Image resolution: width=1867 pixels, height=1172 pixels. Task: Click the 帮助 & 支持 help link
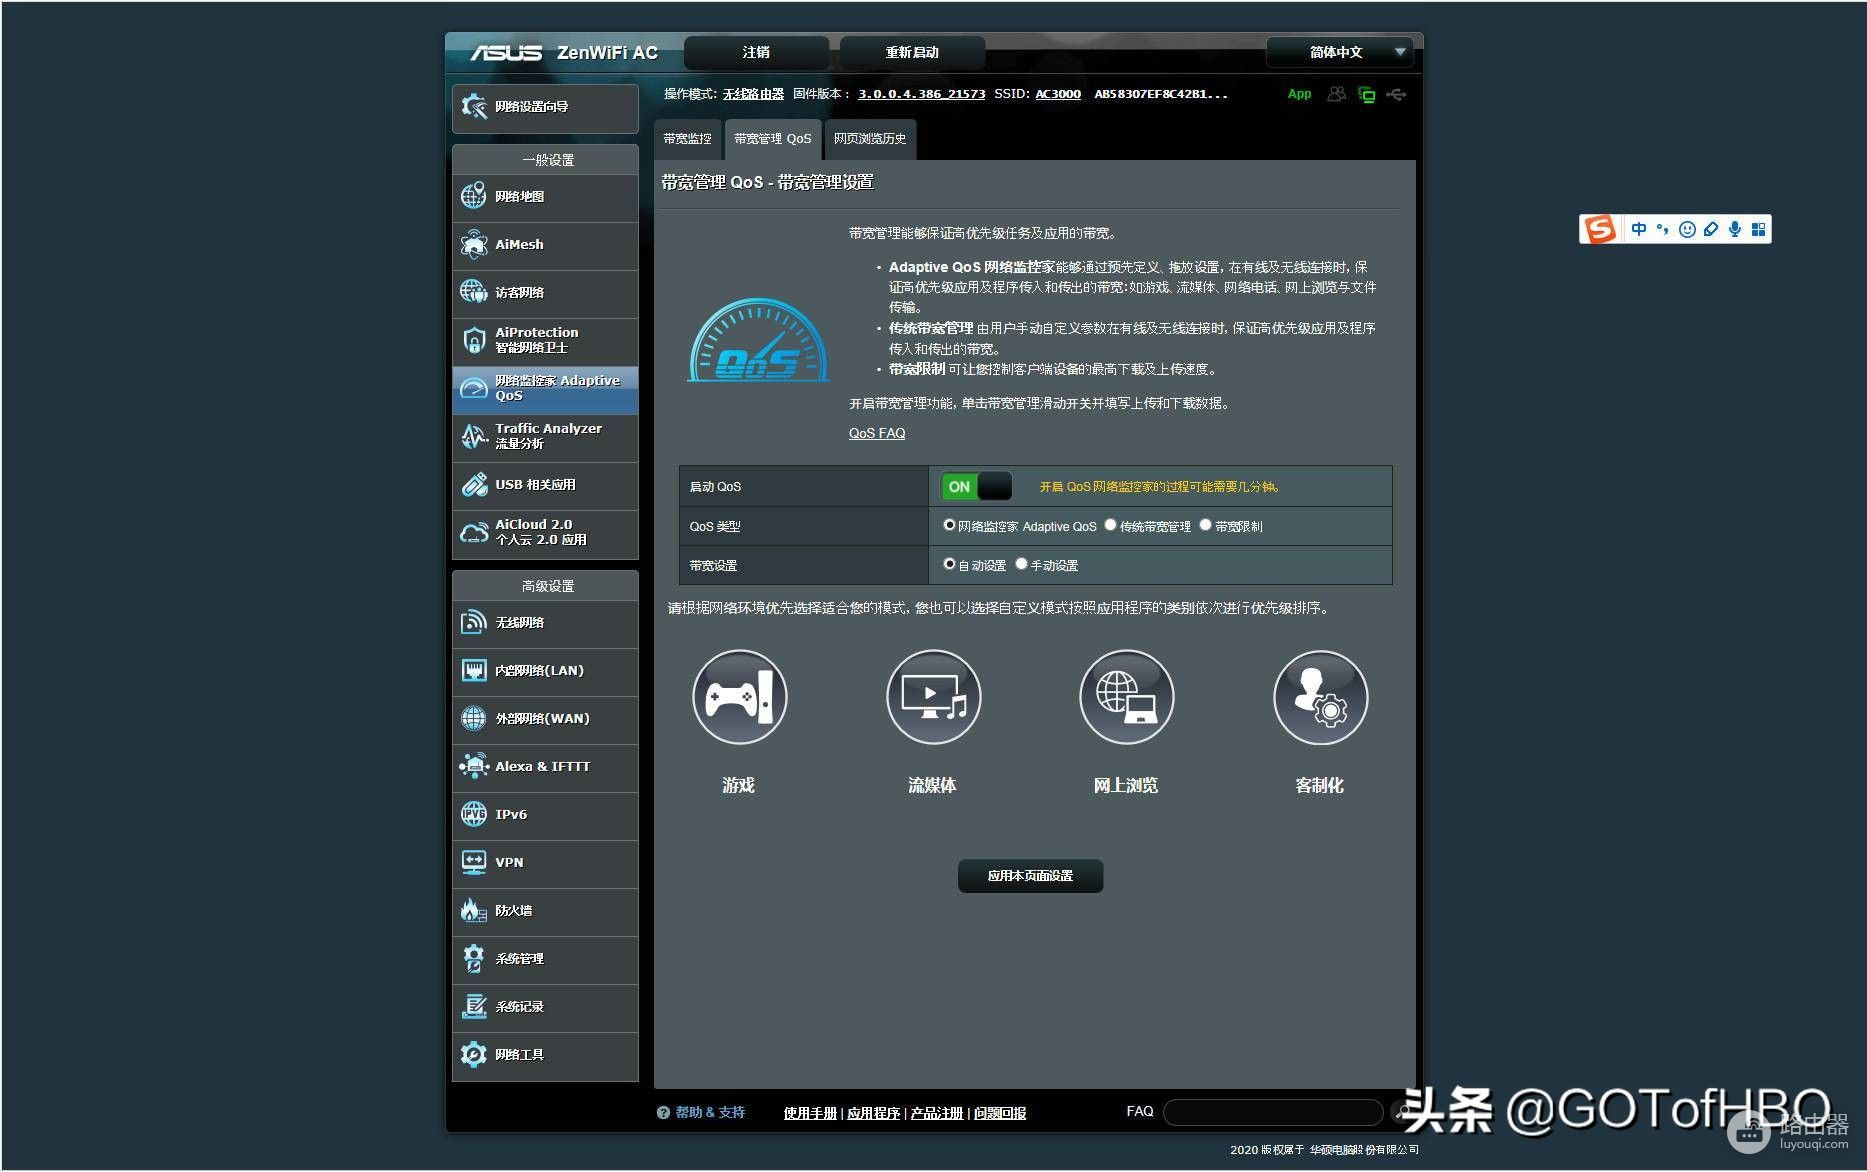[x=710, y=1112]
